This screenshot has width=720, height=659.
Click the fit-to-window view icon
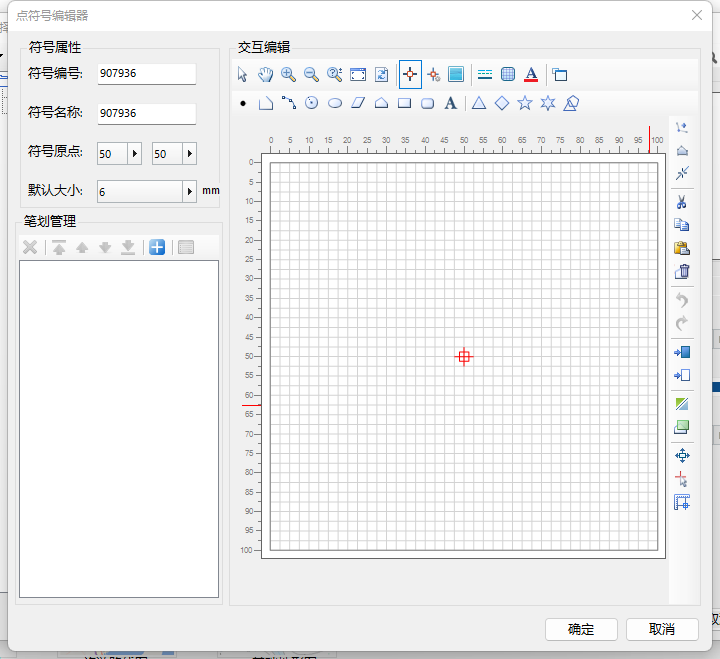click(x=358, y=74)
